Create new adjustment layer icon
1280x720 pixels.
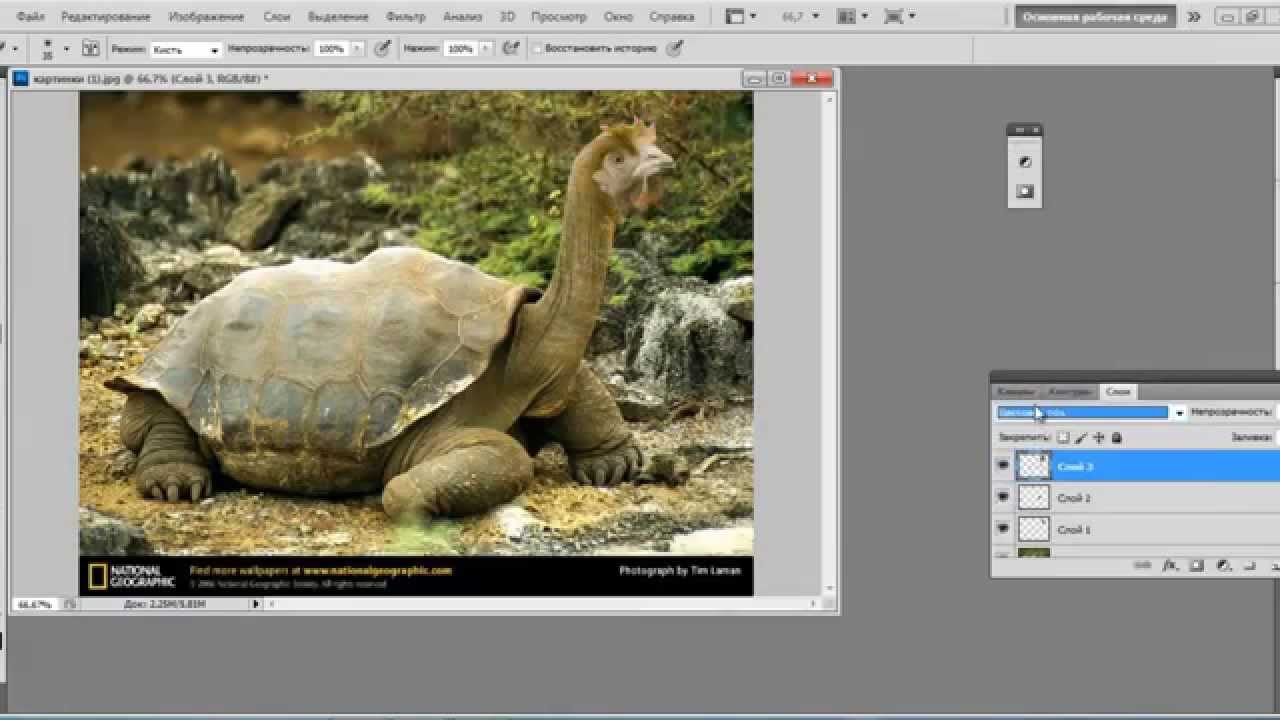pyautogui.click(x=1222, y=566)
